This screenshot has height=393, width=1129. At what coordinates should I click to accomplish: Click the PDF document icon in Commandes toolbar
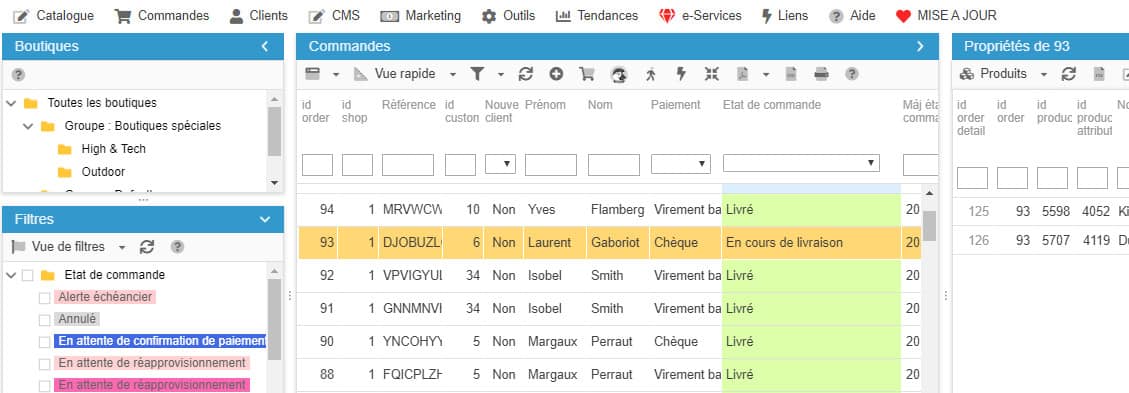(743, 74)
